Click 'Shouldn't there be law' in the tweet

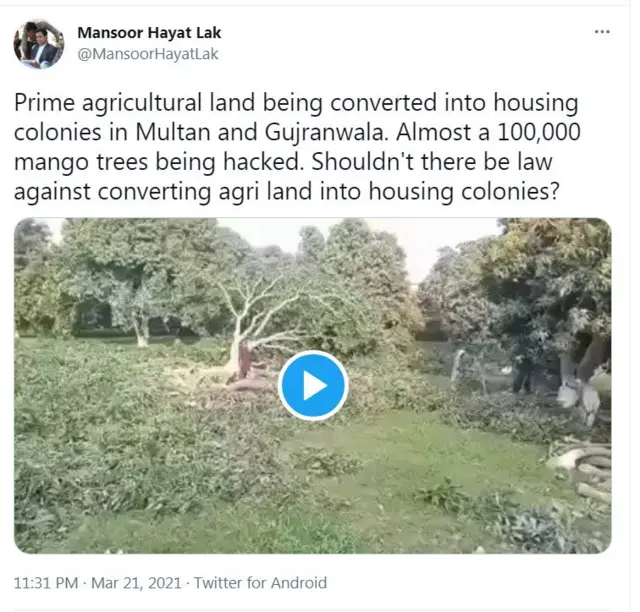click(x=432, y=162)
